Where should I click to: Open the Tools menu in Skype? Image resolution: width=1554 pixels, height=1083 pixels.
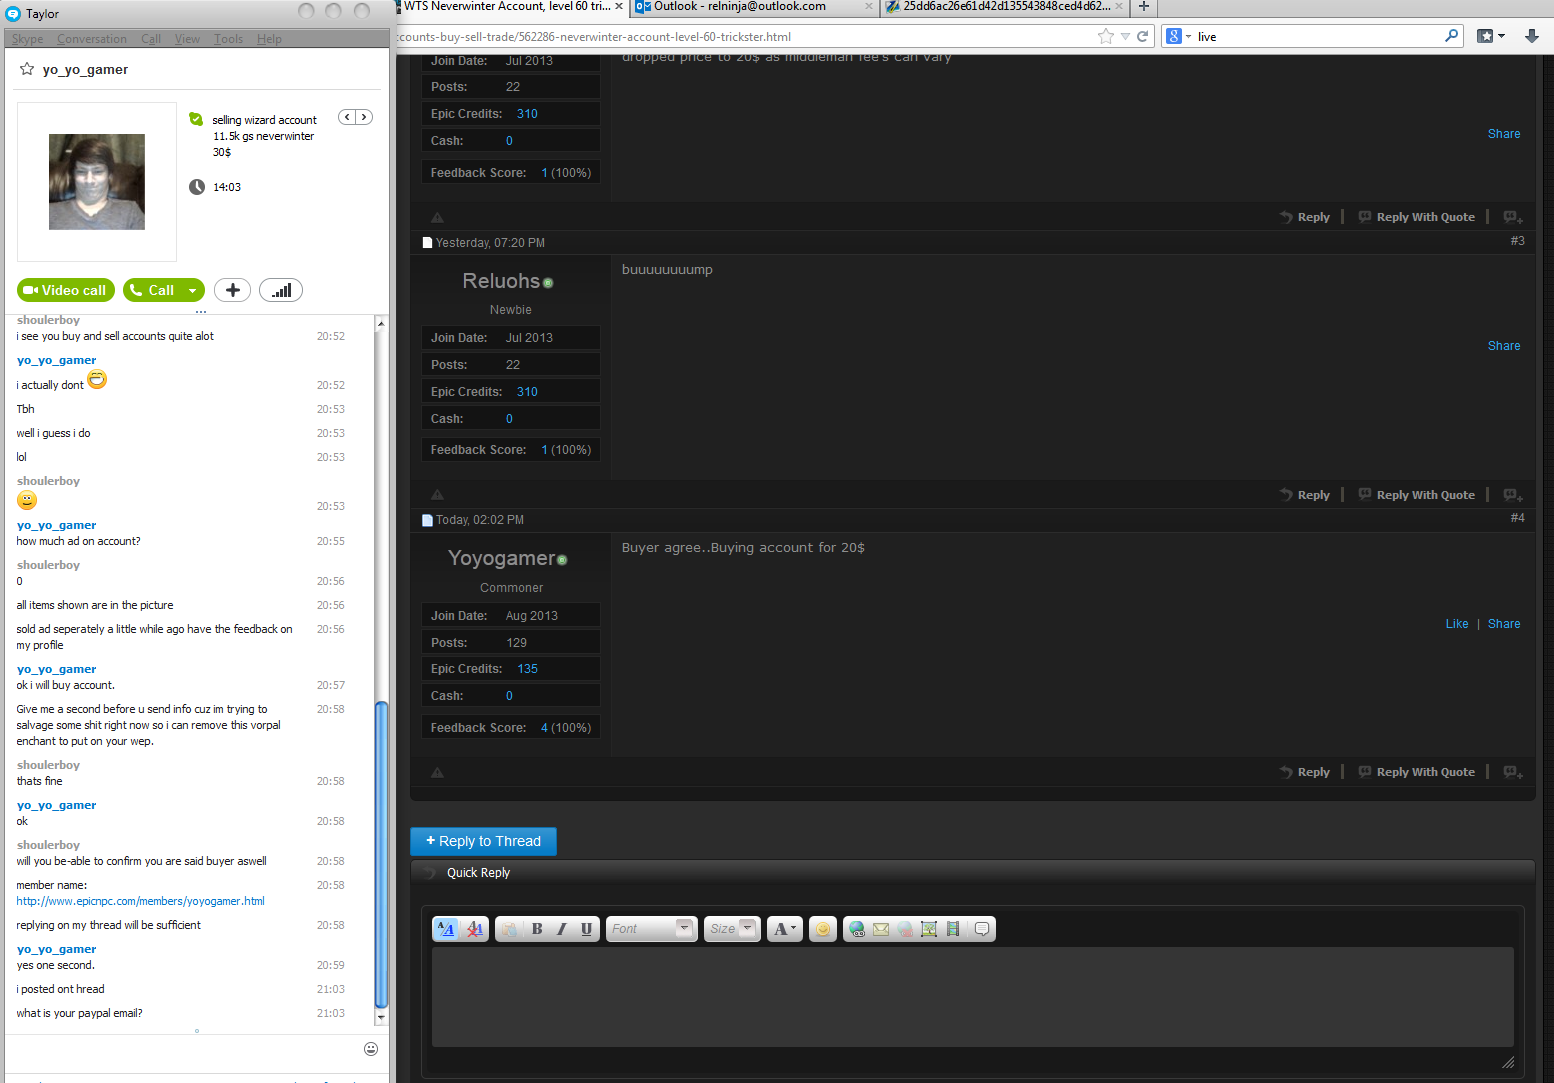point(228,39)
